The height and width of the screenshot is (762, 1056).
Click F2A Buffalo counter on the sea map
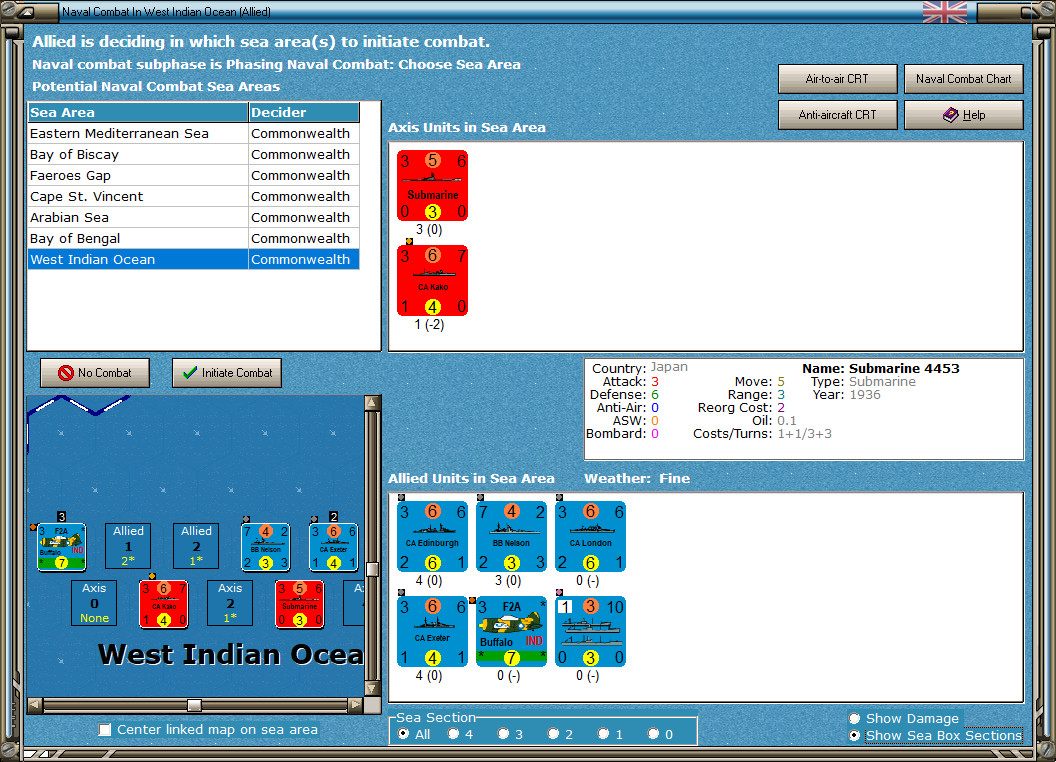pyautogui.click(x=61, y=546)
